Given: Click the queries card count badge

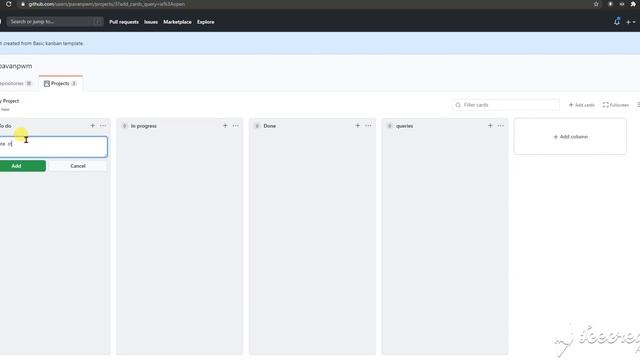Looking at the screenshot, I should click(x=390, y=126).
